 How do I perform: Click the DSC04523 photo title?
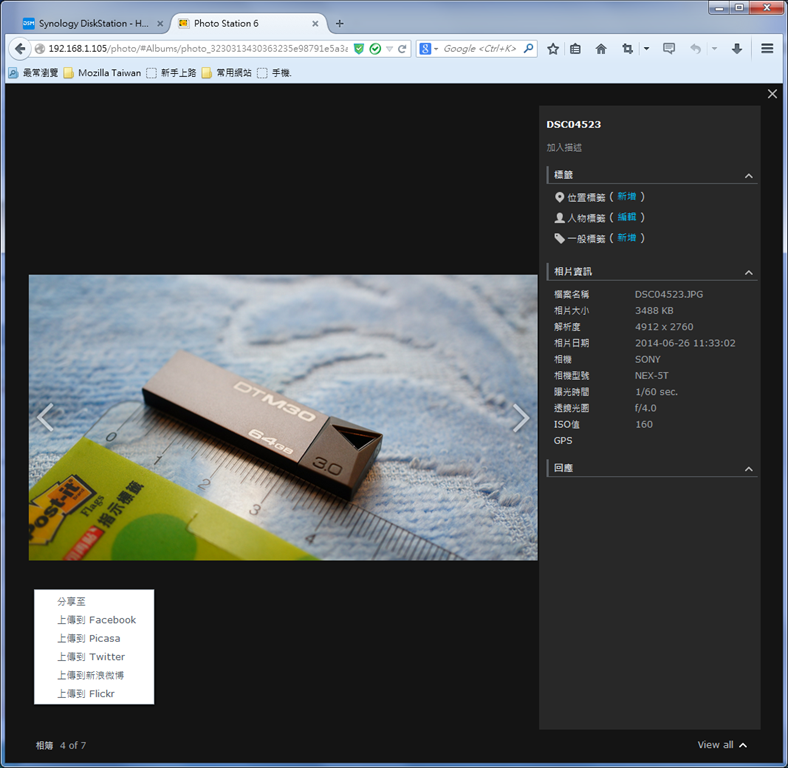[x=573, y=125]
